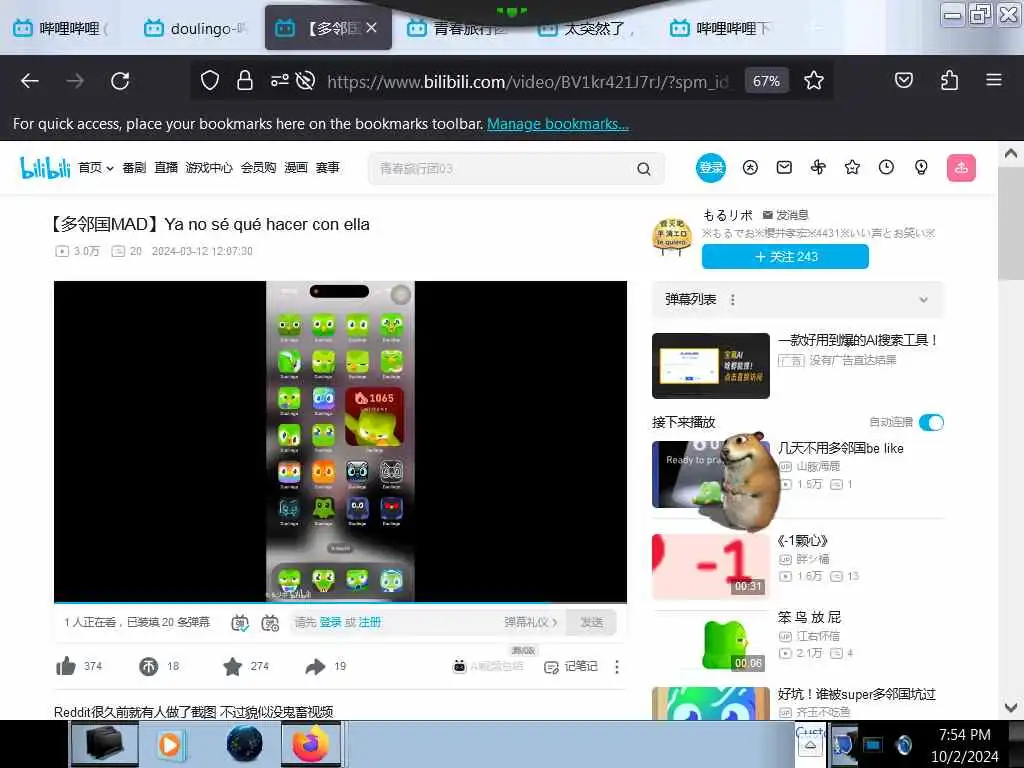Click the 注册 register link
The image size is (1024, 768).
370,622
